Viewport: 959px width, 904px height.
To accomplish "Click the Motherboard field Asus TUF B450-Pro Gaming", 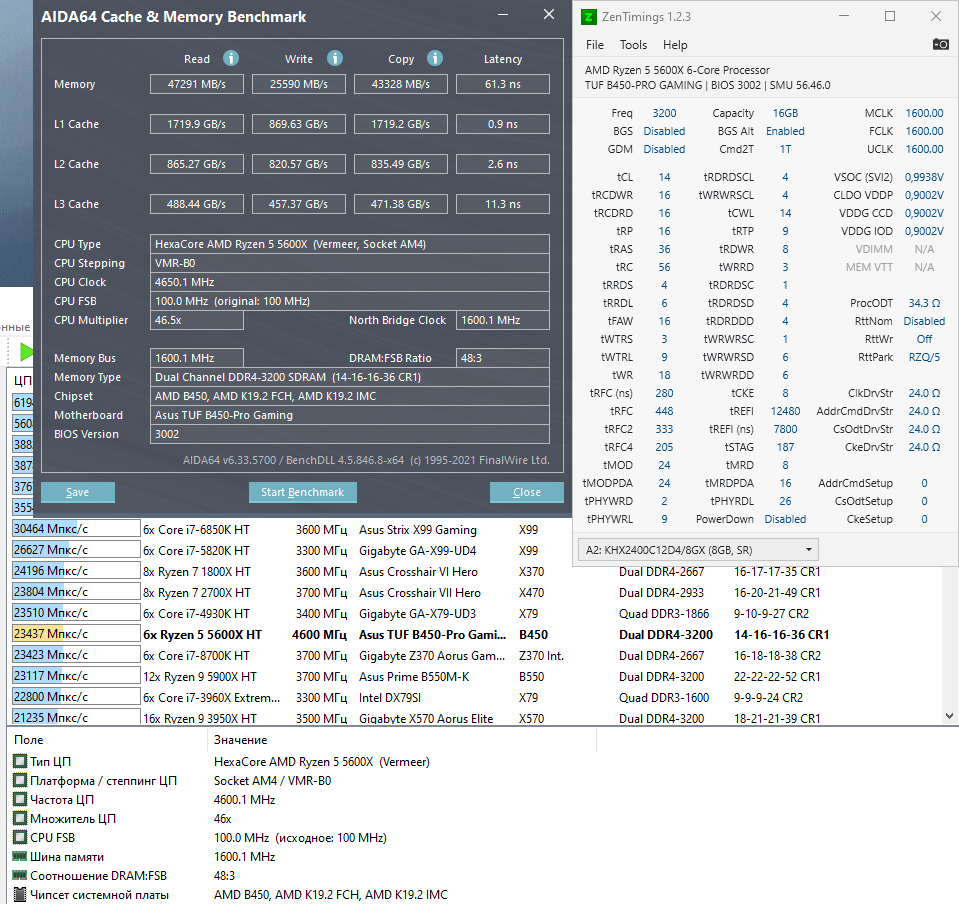I will click(350, 415).
